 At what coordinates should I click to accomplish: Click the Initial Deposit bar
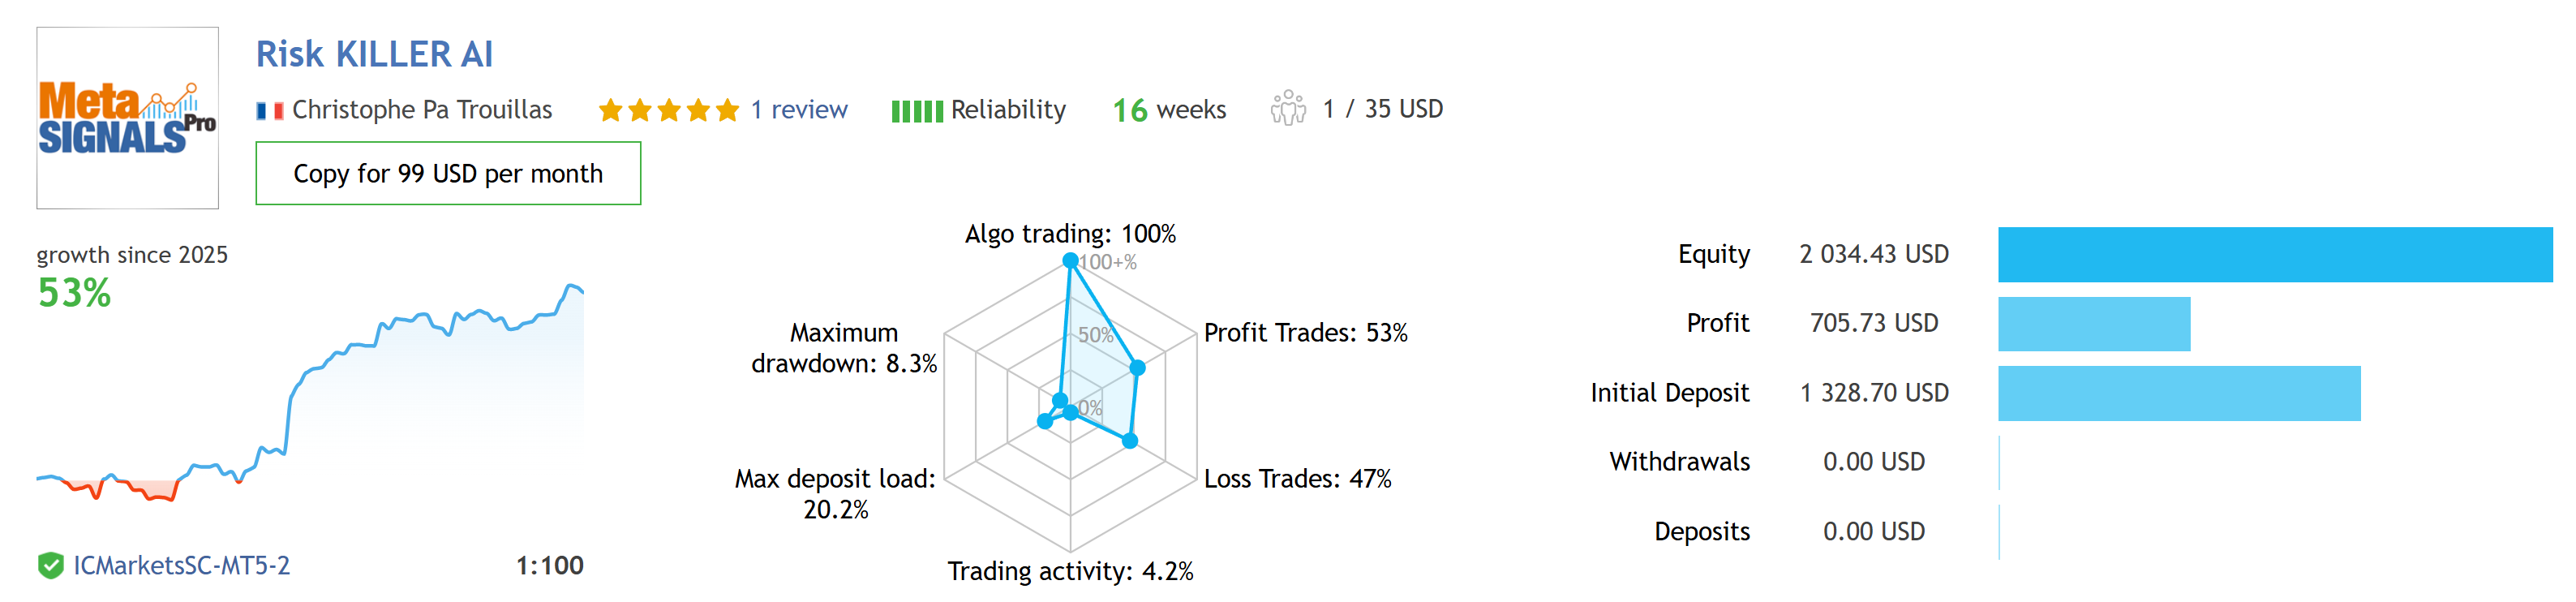click(2178, 394)
